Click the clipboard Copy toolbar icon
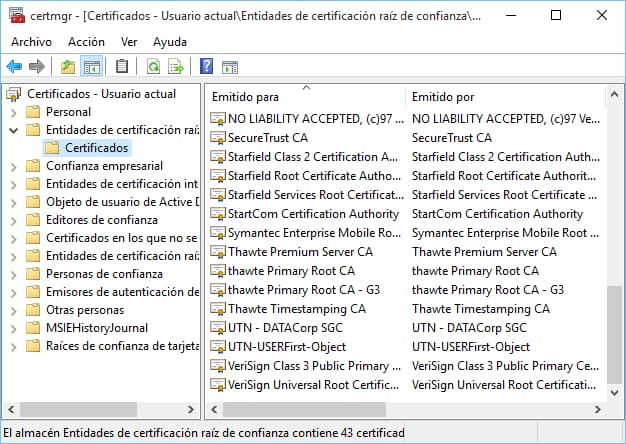Viewport: 626px width, 444px height. 122,67
